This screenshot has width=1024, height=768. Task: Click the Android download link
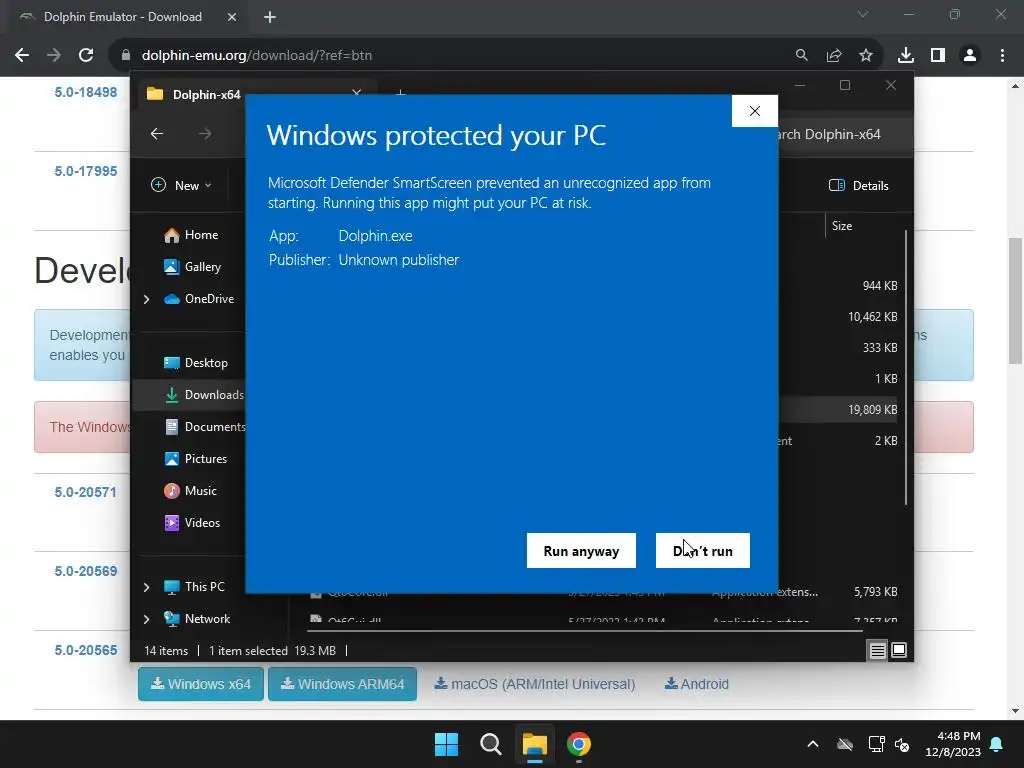697,684
